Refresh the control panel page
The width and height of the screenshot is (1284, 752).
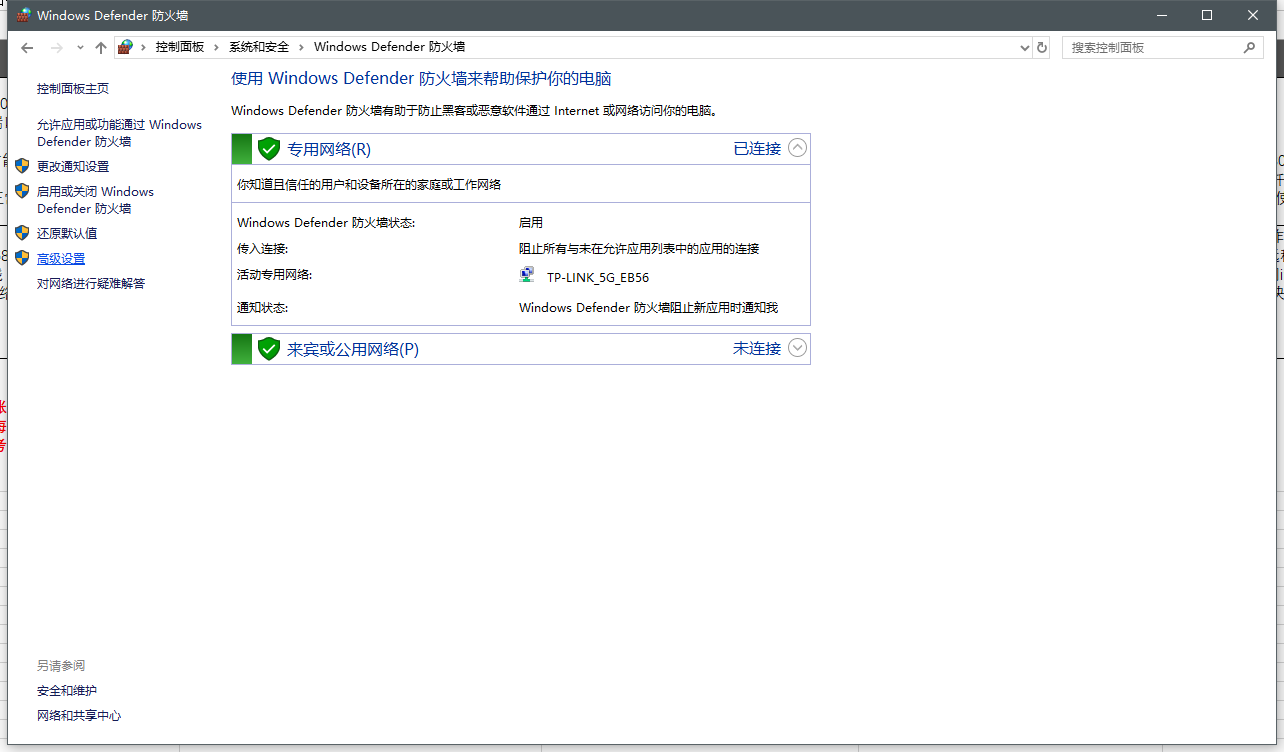point(1042,47)
